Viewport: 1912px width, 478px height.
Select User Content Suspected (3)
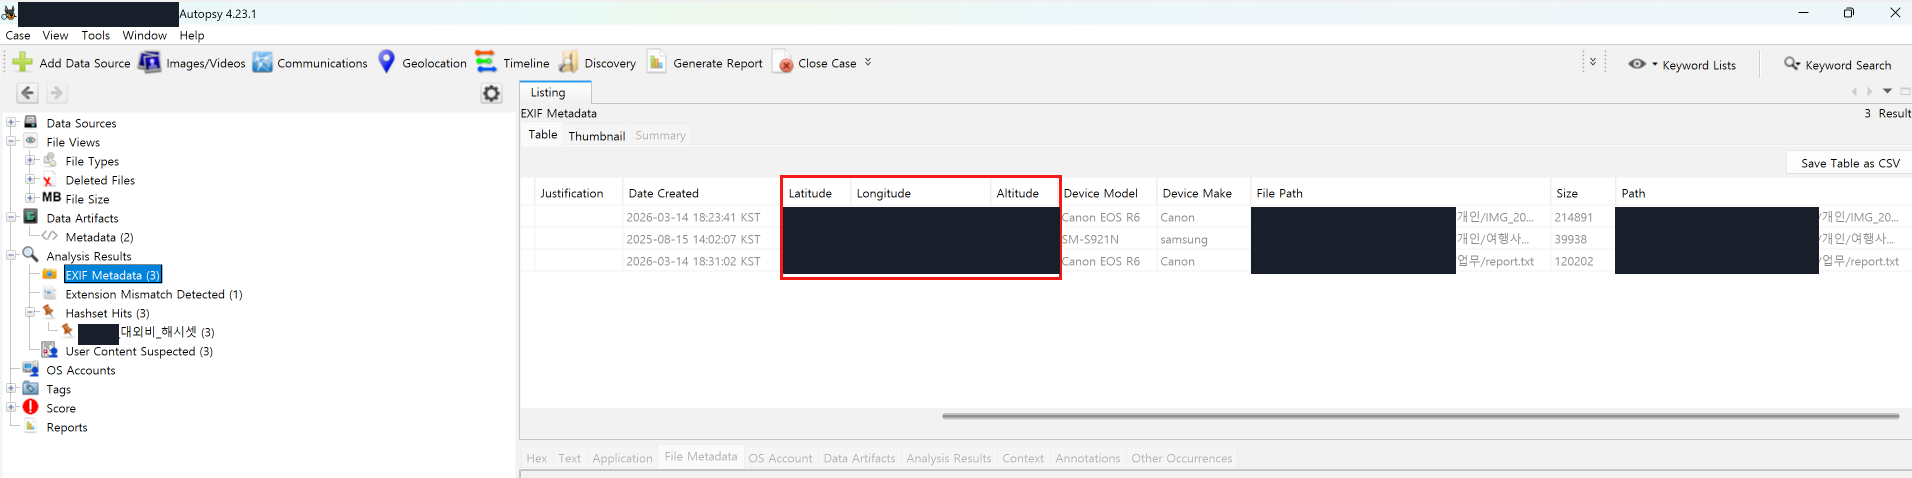[139, 351]
